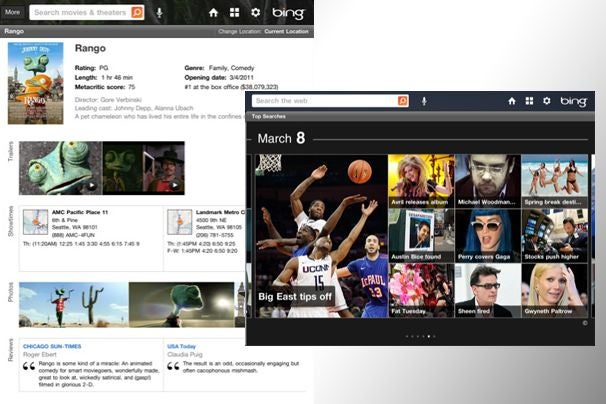The height and width of the screenshot is (404, 606).
Task: Tap the bing logo in the movies window
Action: tap(288, 14)
